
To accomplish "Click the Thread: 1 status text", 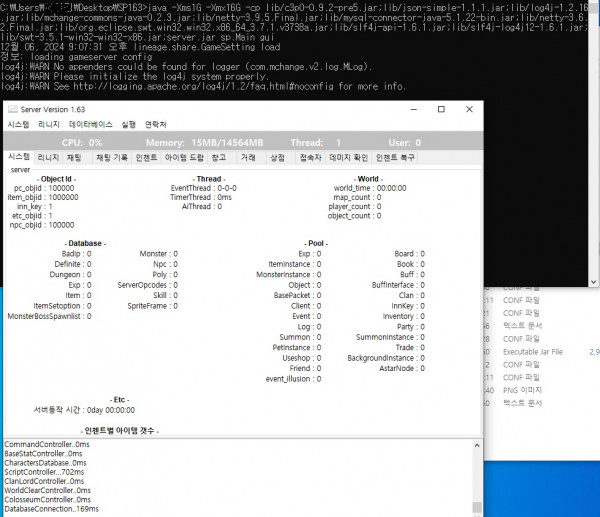I will tap(316, 143).
